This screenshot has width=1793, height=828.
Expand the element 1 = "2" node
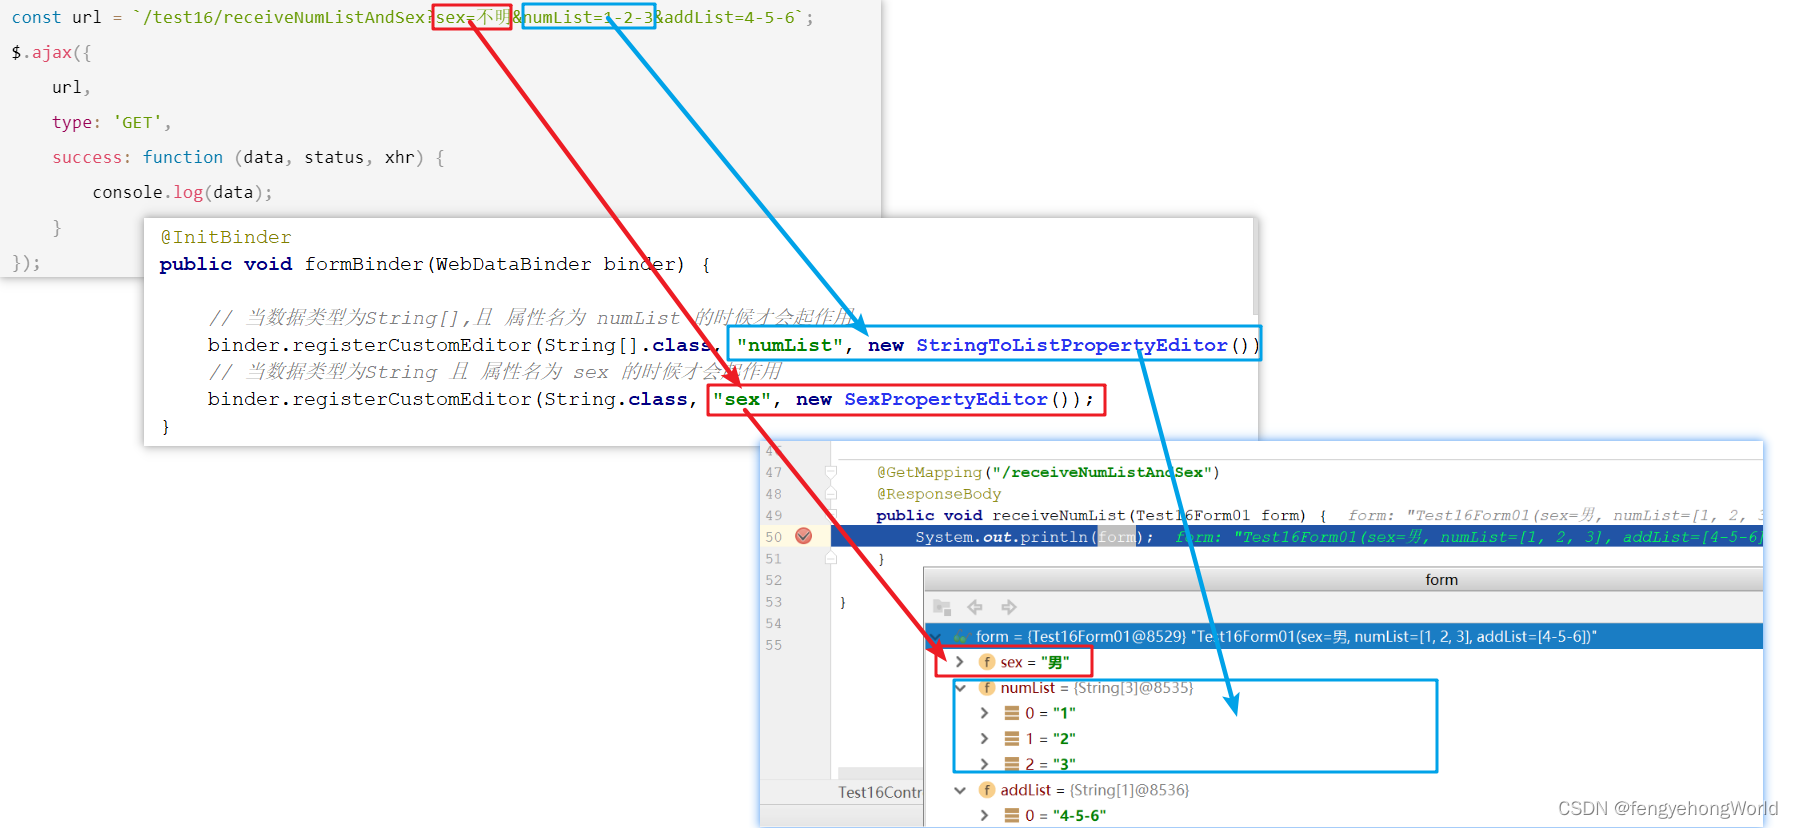click(985, 738)
